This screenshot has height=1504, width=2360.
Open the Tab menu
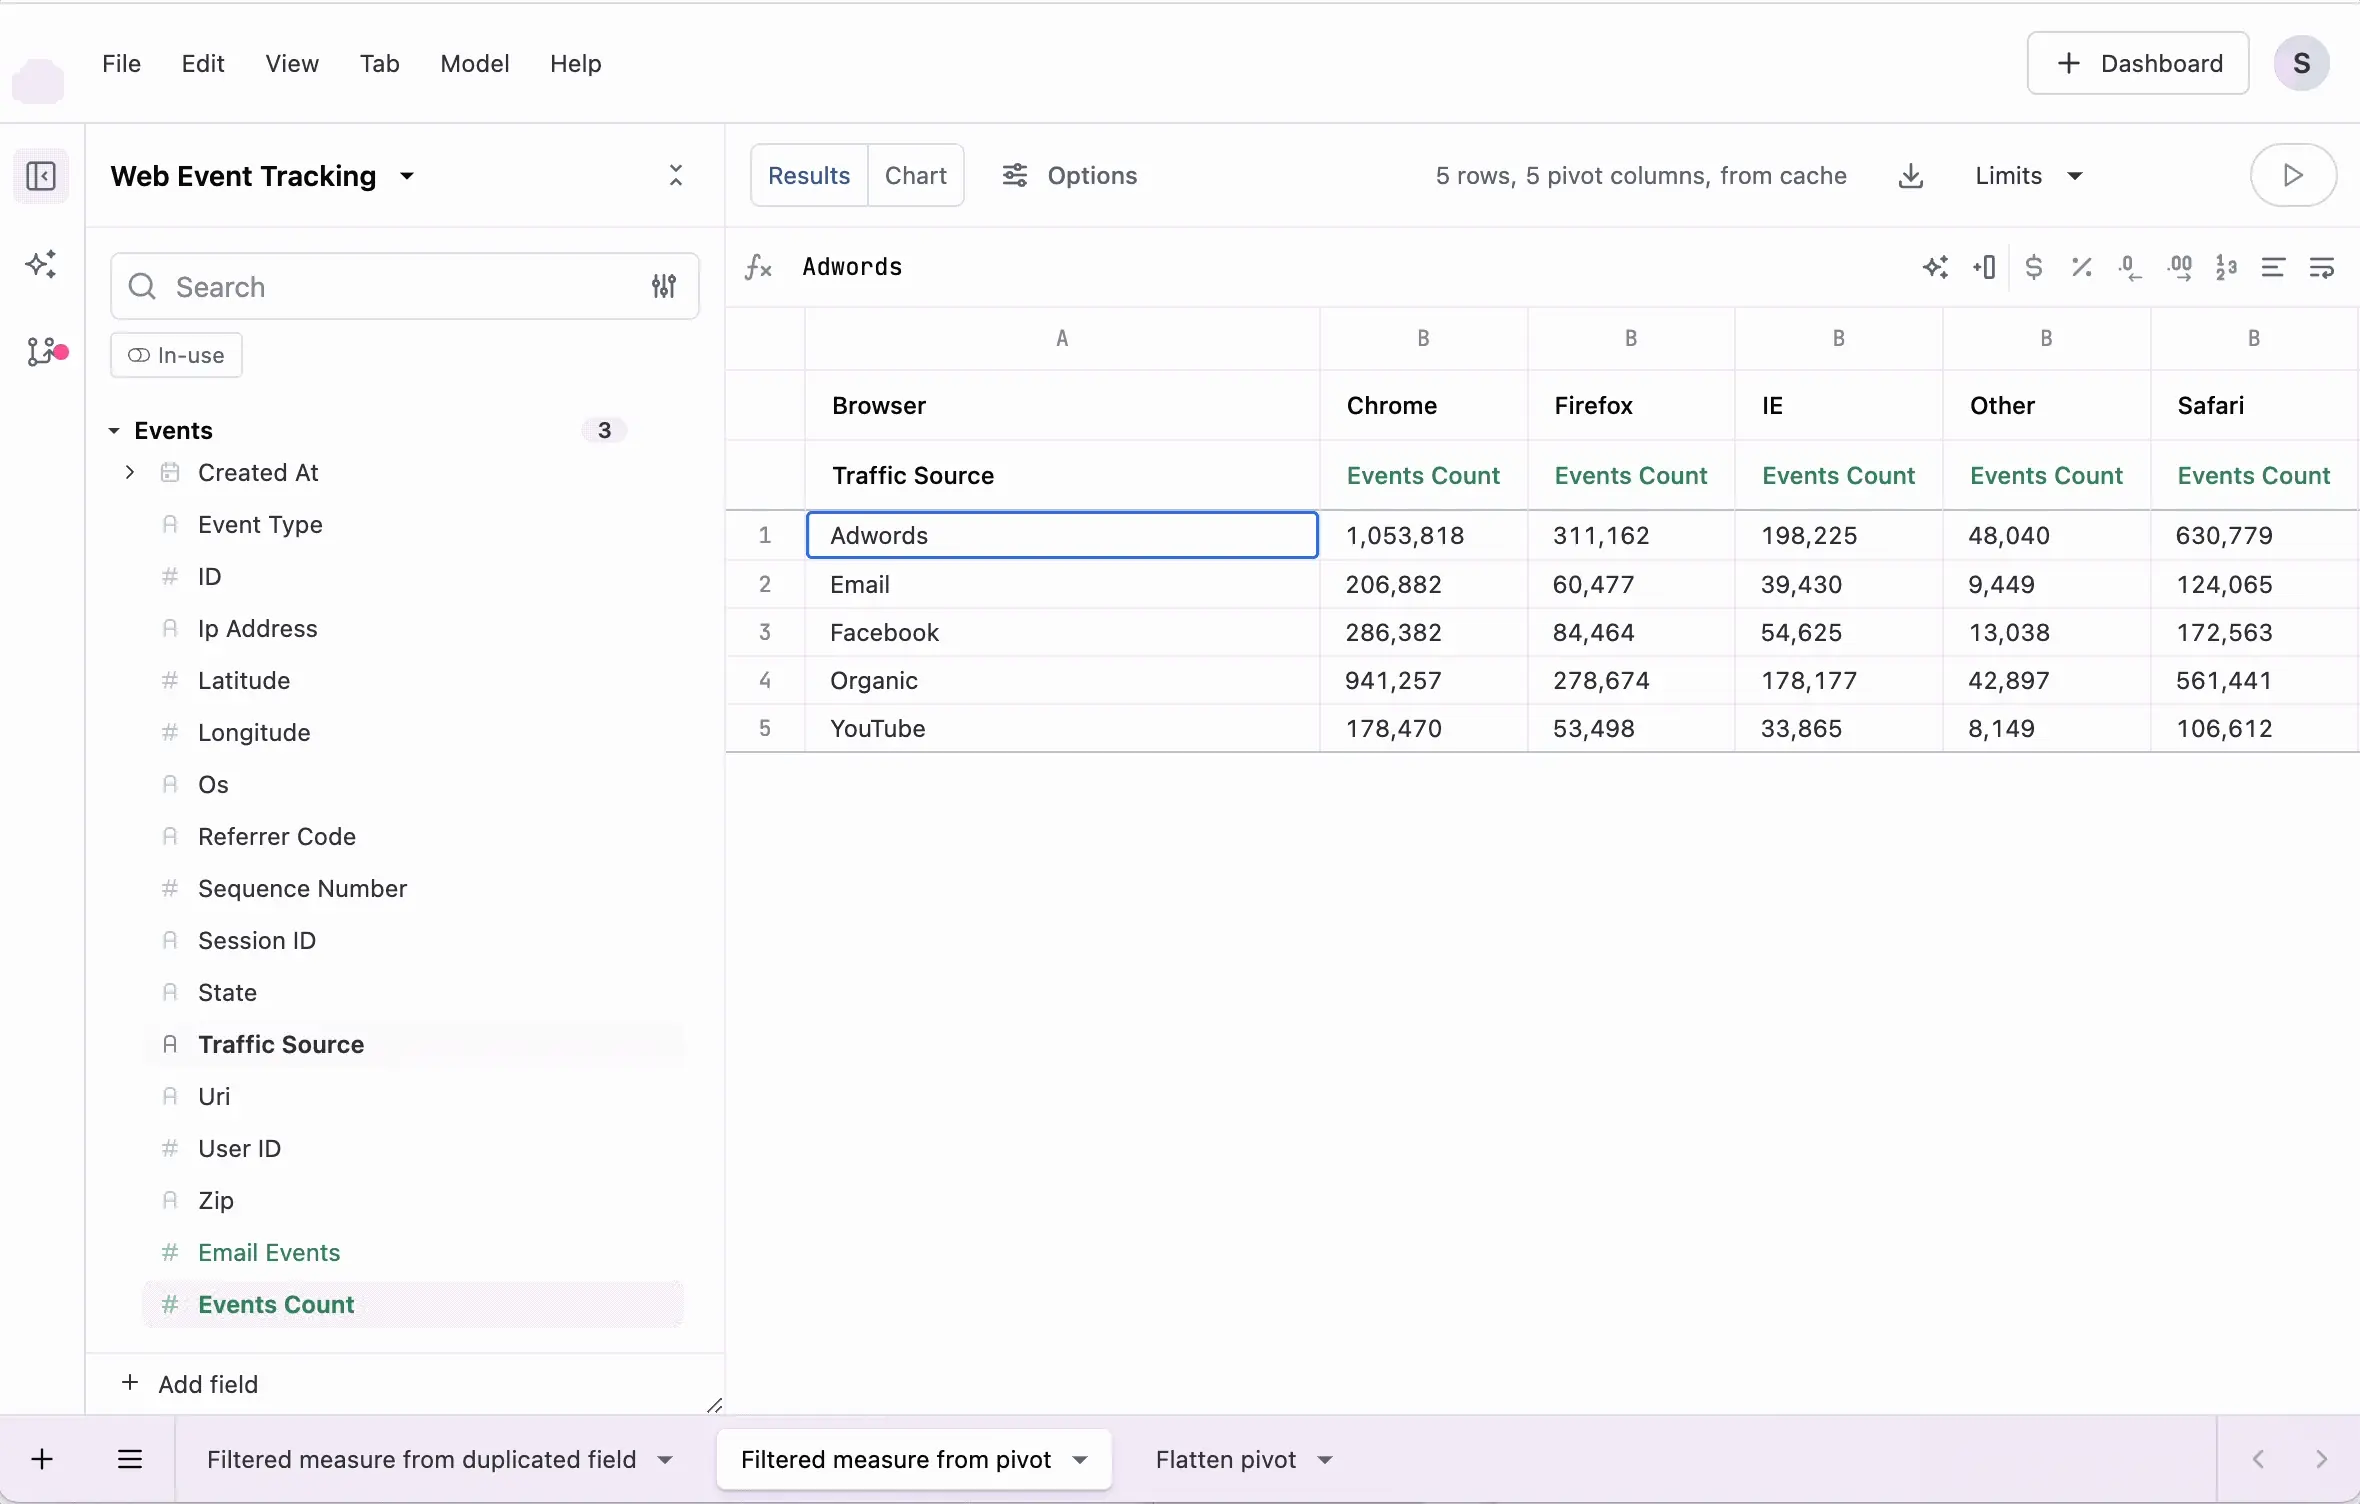tap(380, 63)
